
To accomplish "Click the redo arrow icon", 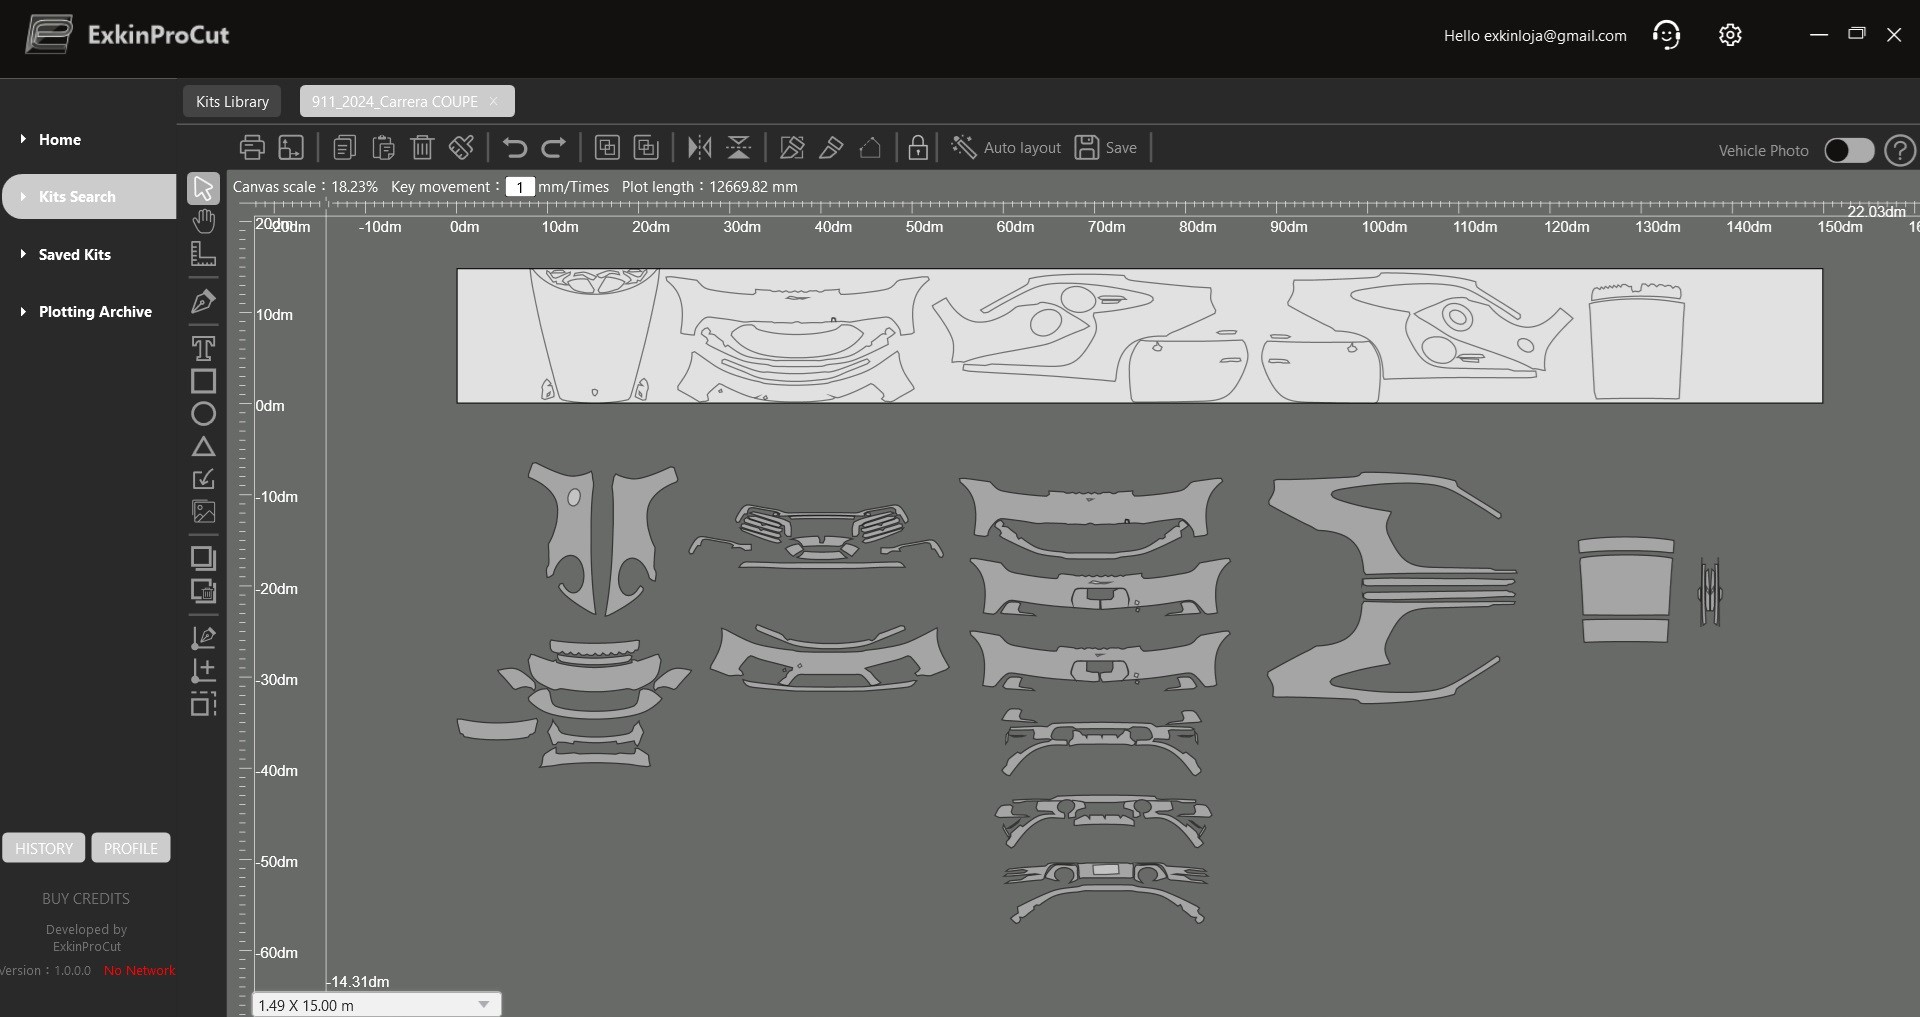I will click(x=553, y=148).
